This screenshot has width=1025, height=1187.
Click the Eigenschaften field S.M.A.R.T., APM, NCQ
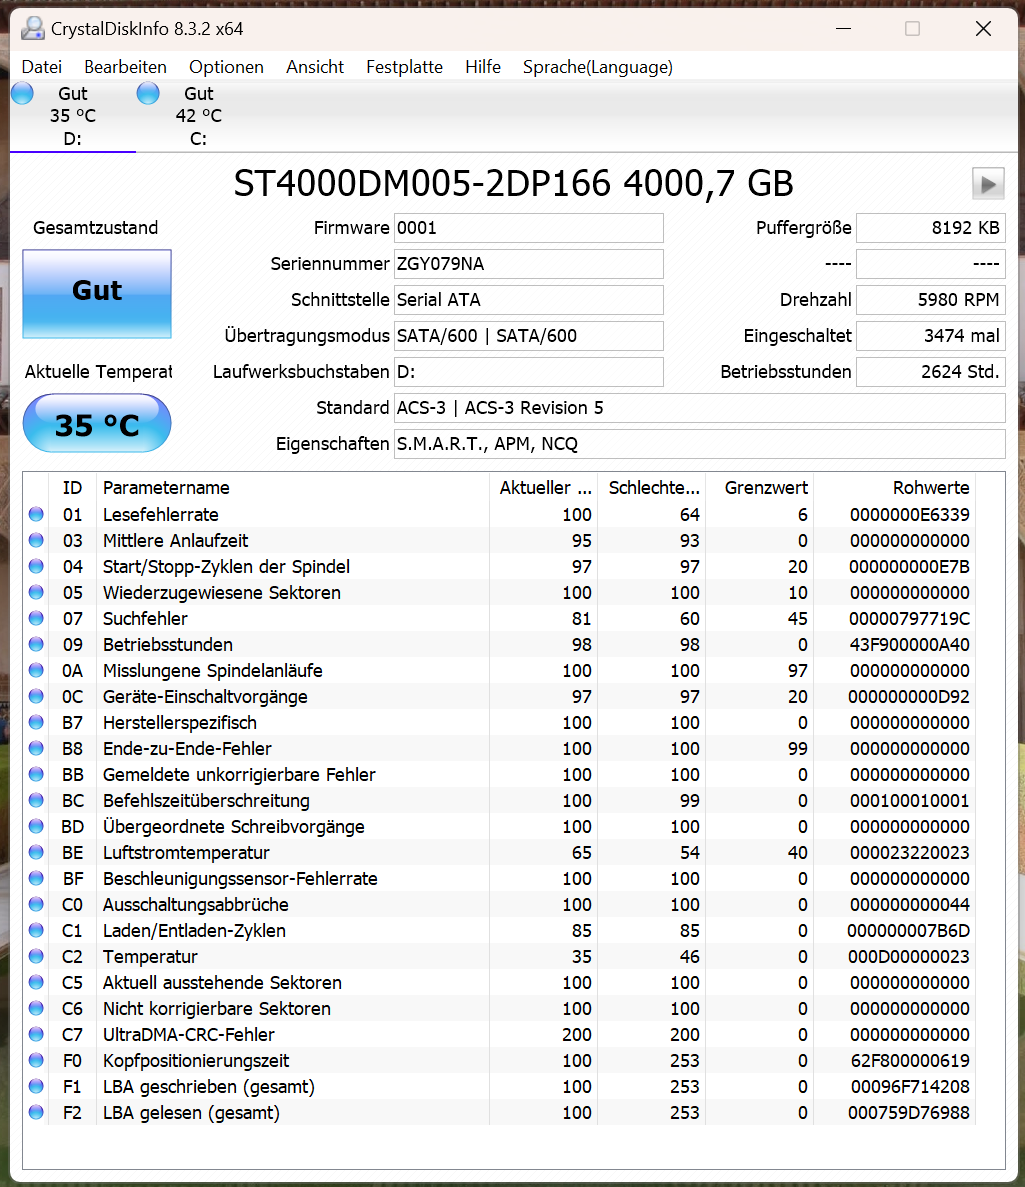(x=699, y=444)
